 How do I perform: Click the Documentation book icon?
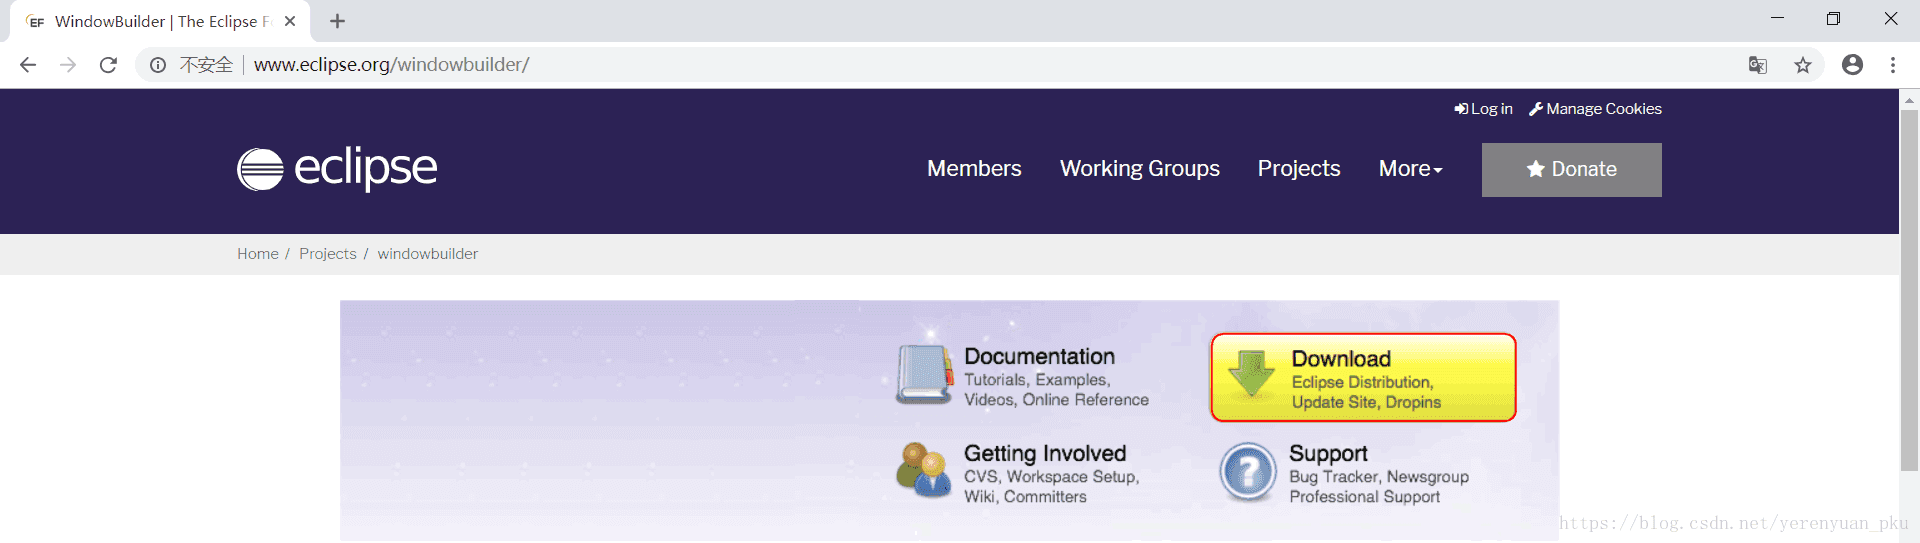coord(923,375)
